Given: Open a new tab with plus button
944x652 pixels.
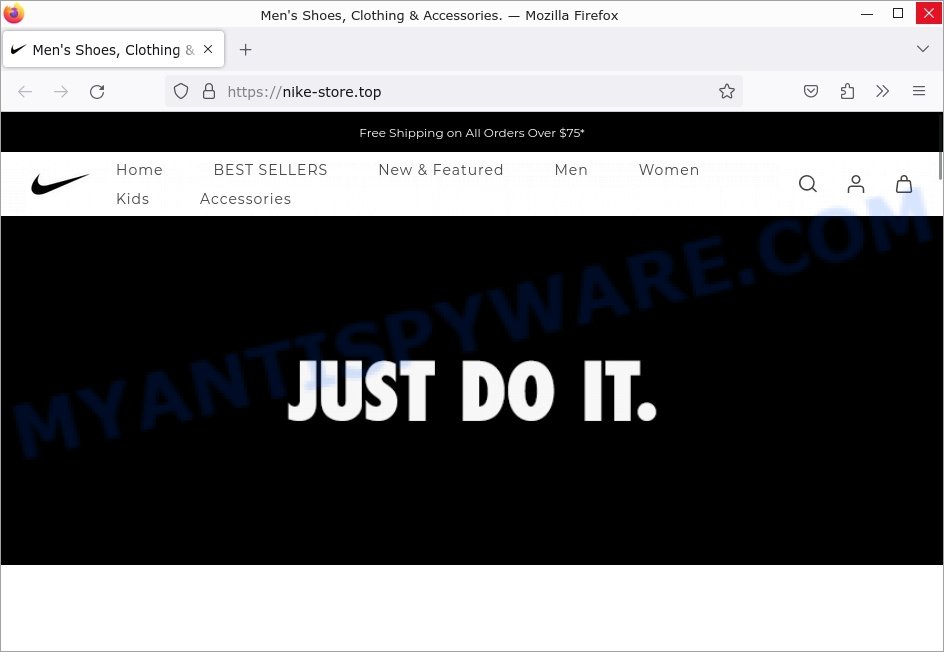Looking at the screenshot, I should tap(245, 49).
